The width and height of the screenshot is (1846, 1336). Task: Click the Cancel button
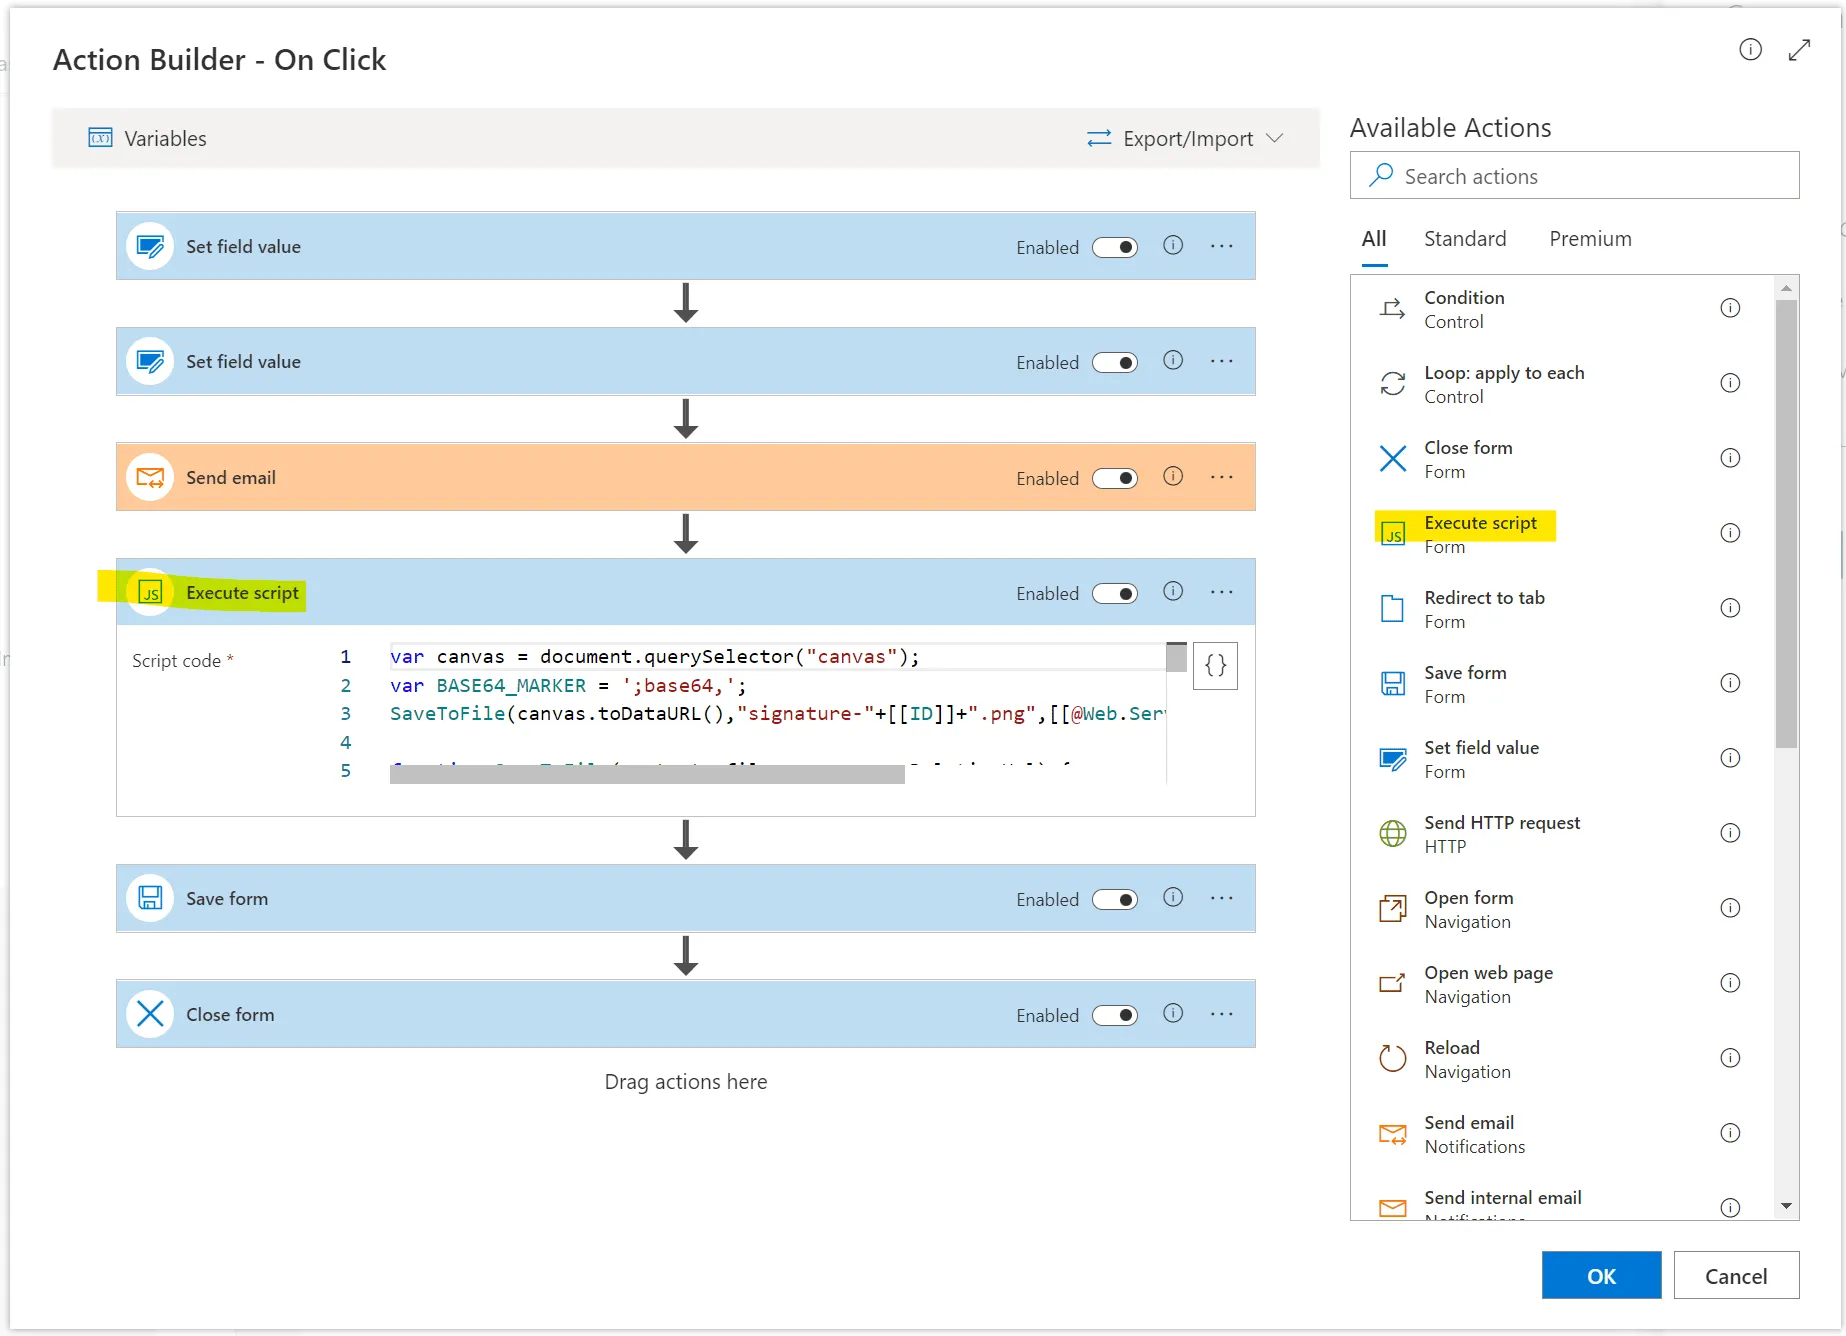pos(1736,1276)
